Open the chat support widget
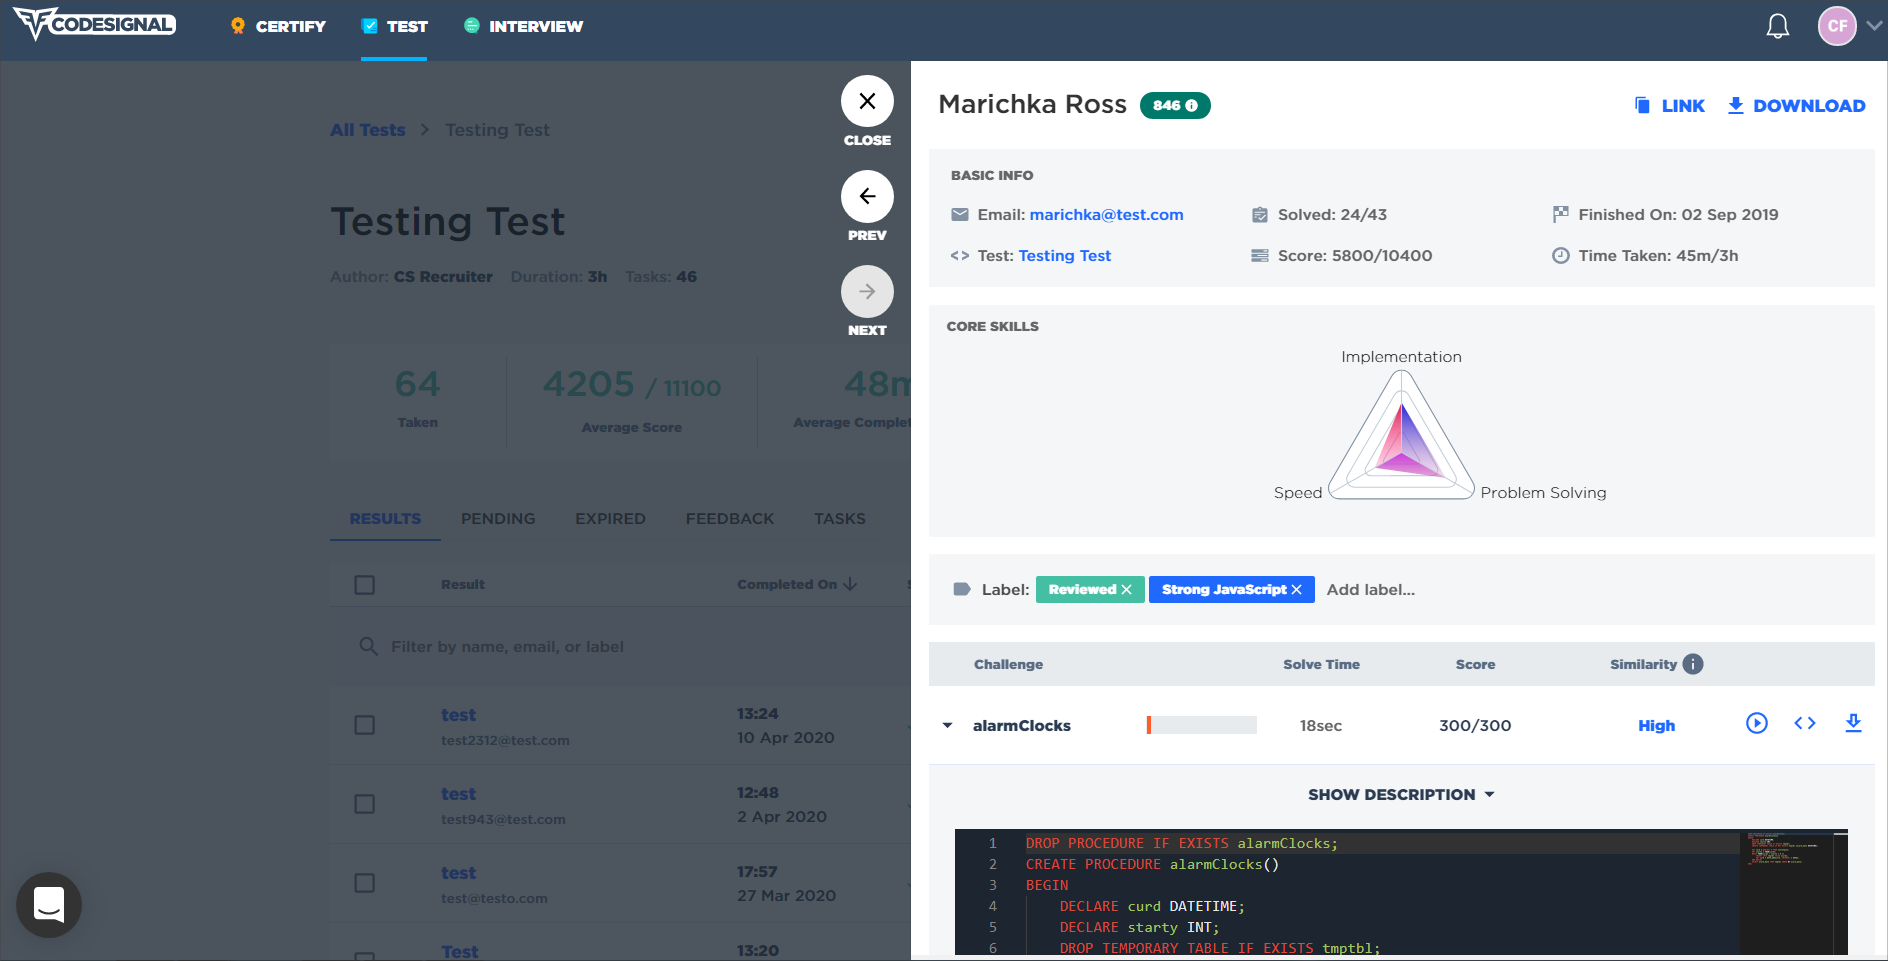1888x961 pixels. point(49,905)
